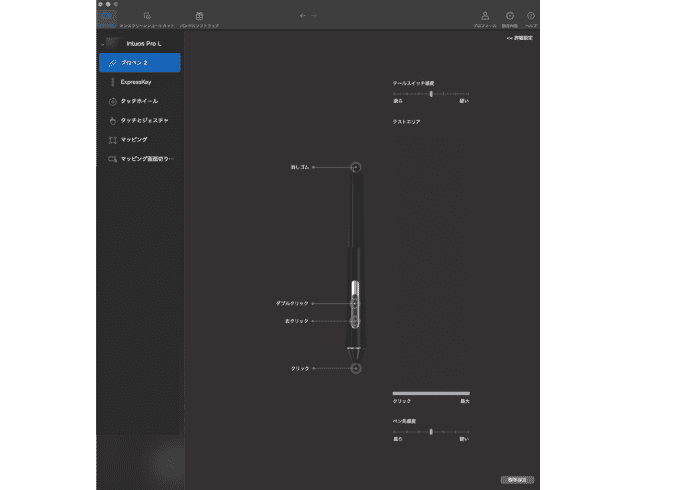Open the 消しゴム eraser assignment
Viewport: 690px width, 490px height.
pos(300,168)
